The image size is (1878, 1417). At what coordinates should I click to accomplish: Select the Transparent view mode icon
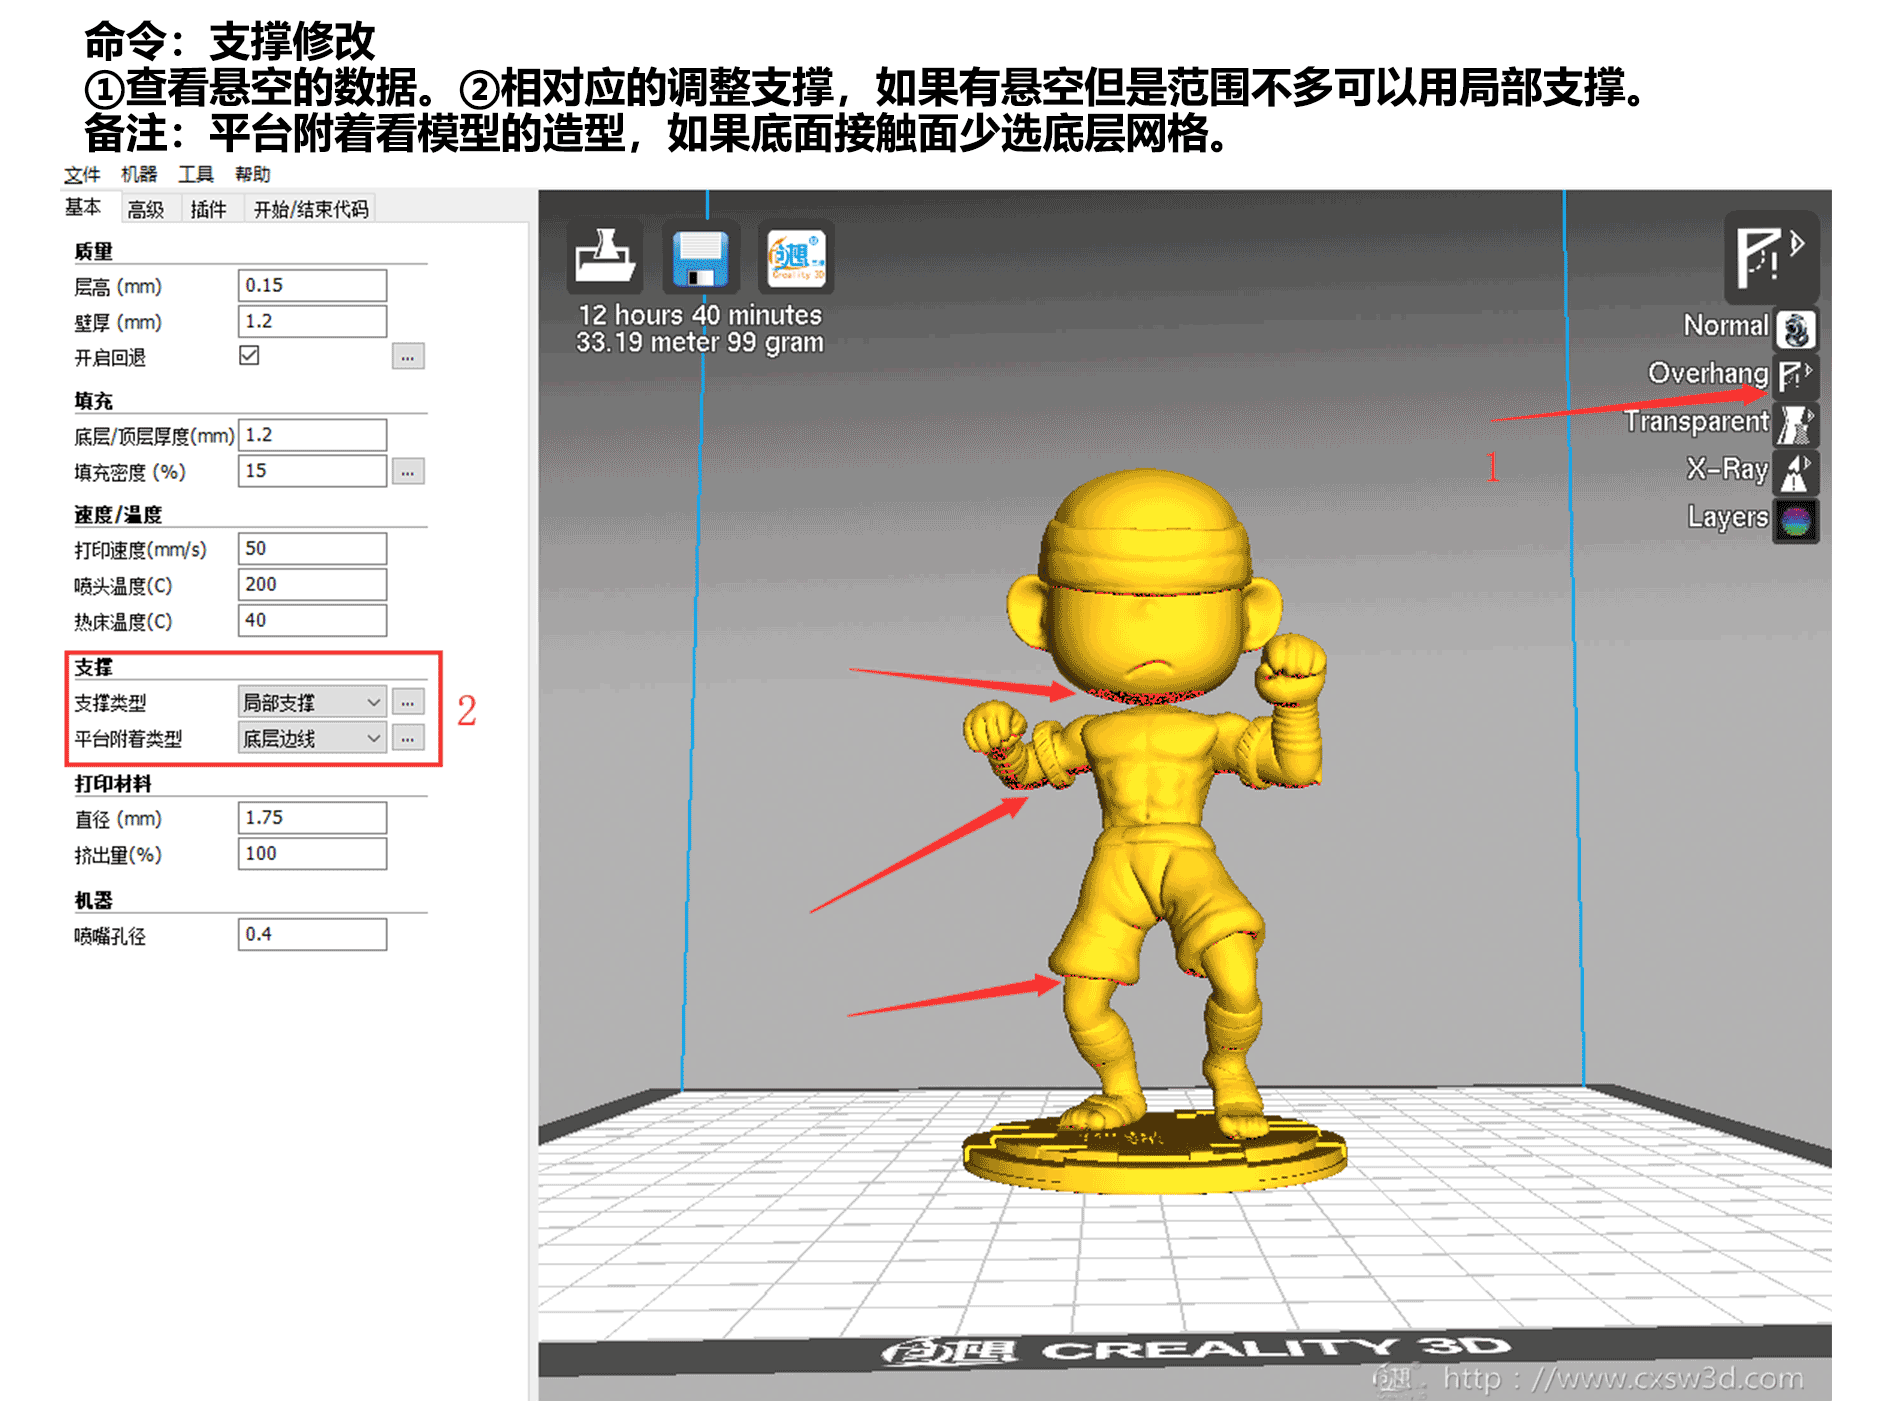(x=1796, y=425)
